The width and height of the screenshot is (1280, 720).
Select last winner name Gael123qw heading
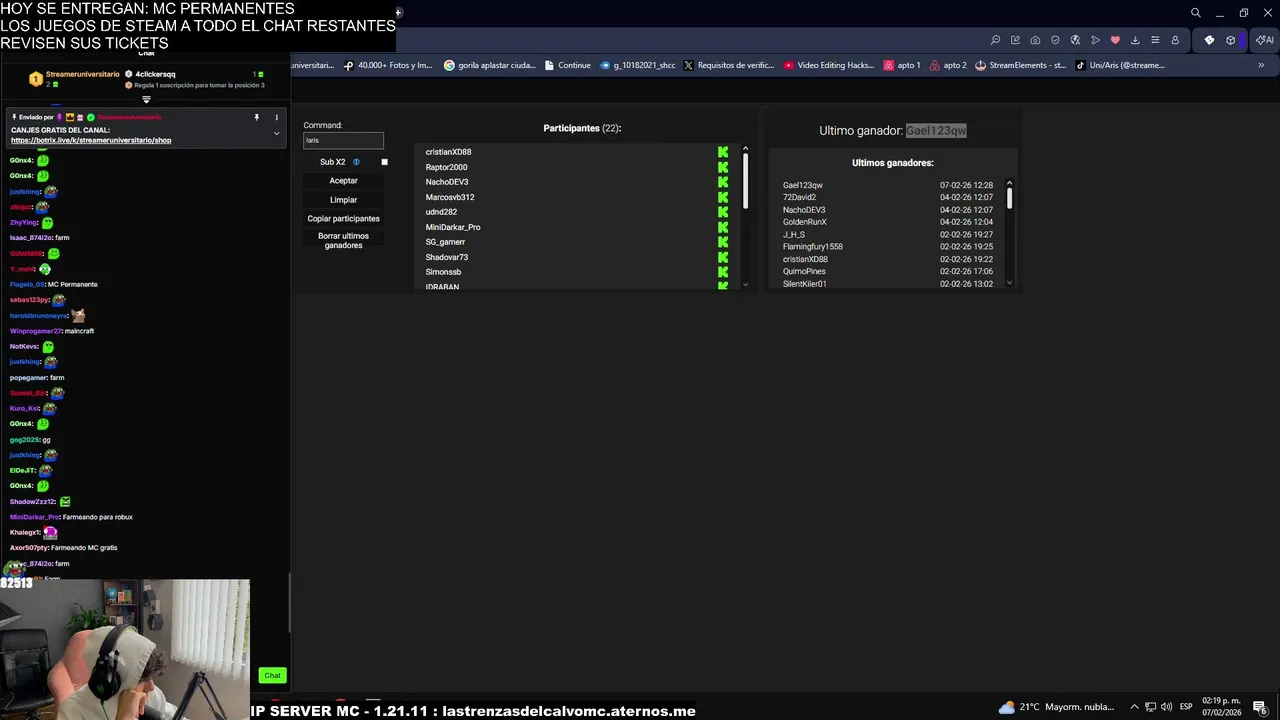936,131
